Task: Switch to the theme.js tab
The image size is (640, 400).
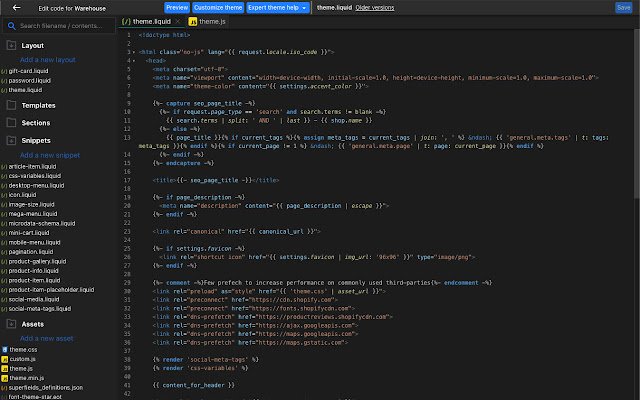Action: (x=207, y=22)
